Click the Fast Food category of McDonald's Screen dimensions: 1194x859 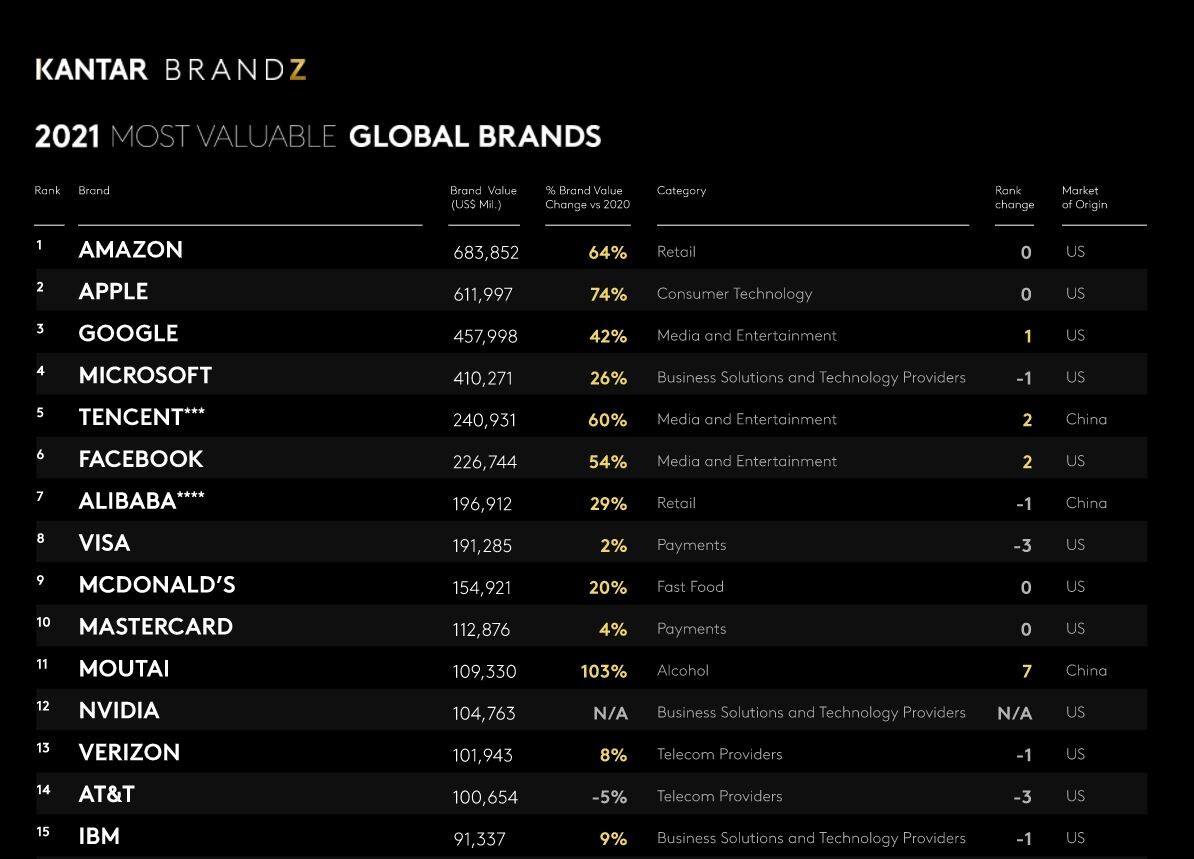(690, 587)
